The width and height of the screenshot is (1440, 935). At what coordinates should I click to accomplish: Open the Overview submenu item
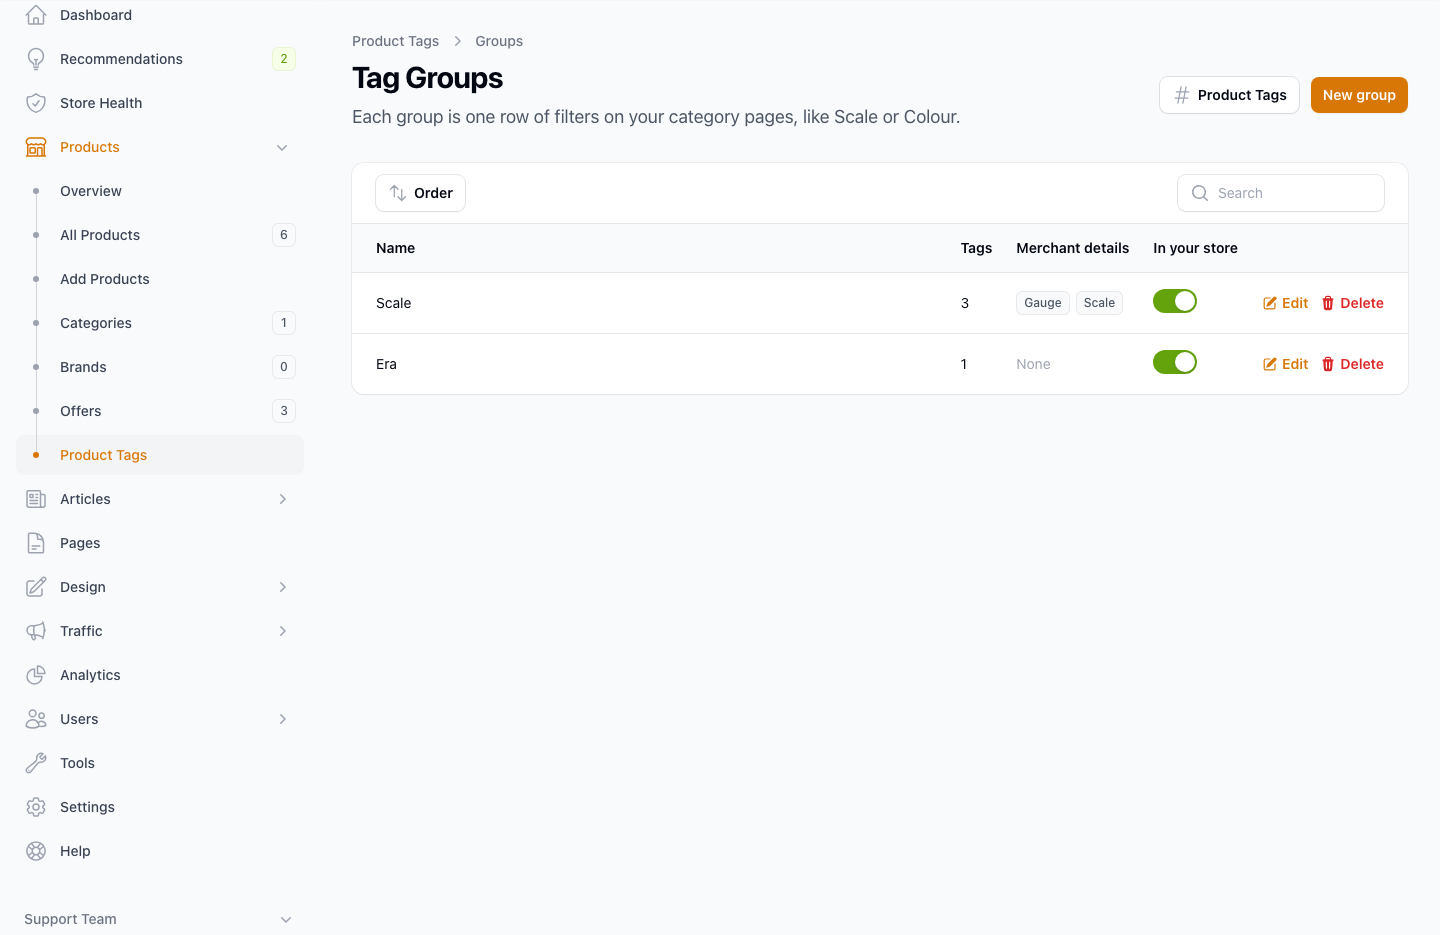[160, 191]
